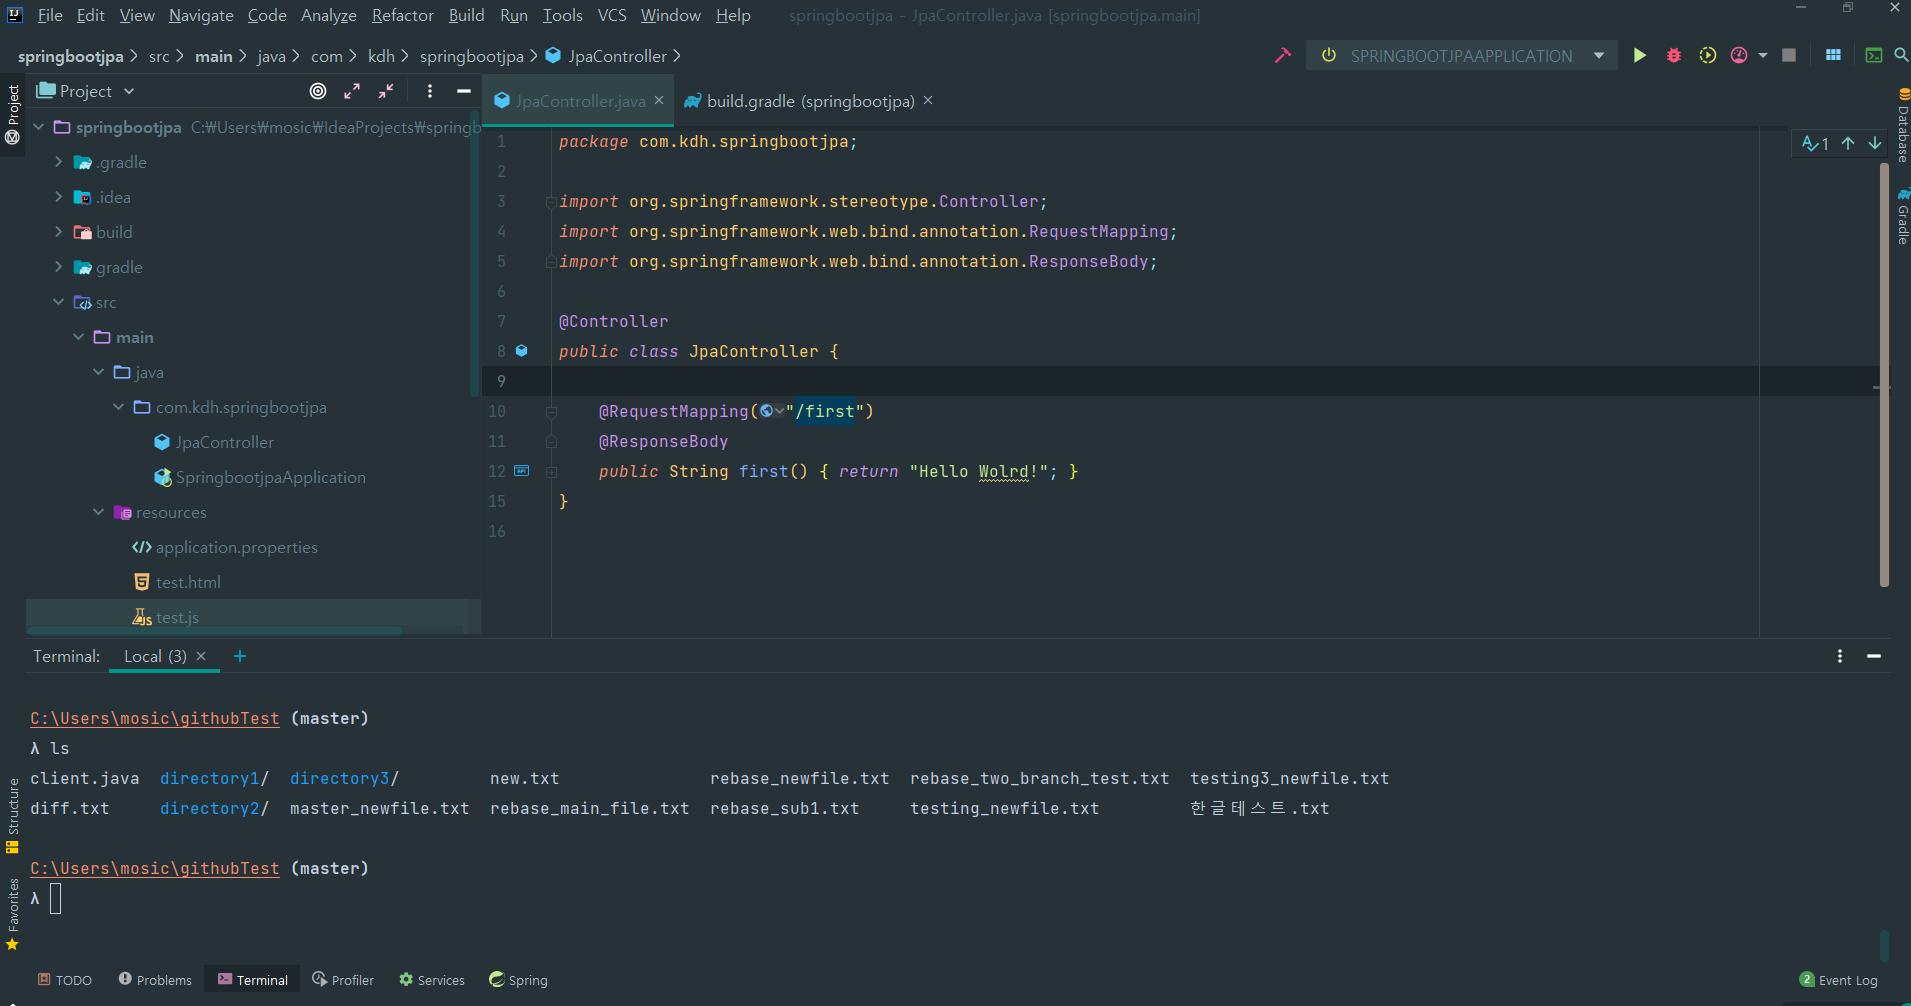1911x1006 pixels.
Task: Close build.gradle tab
Action: point(928,100)
